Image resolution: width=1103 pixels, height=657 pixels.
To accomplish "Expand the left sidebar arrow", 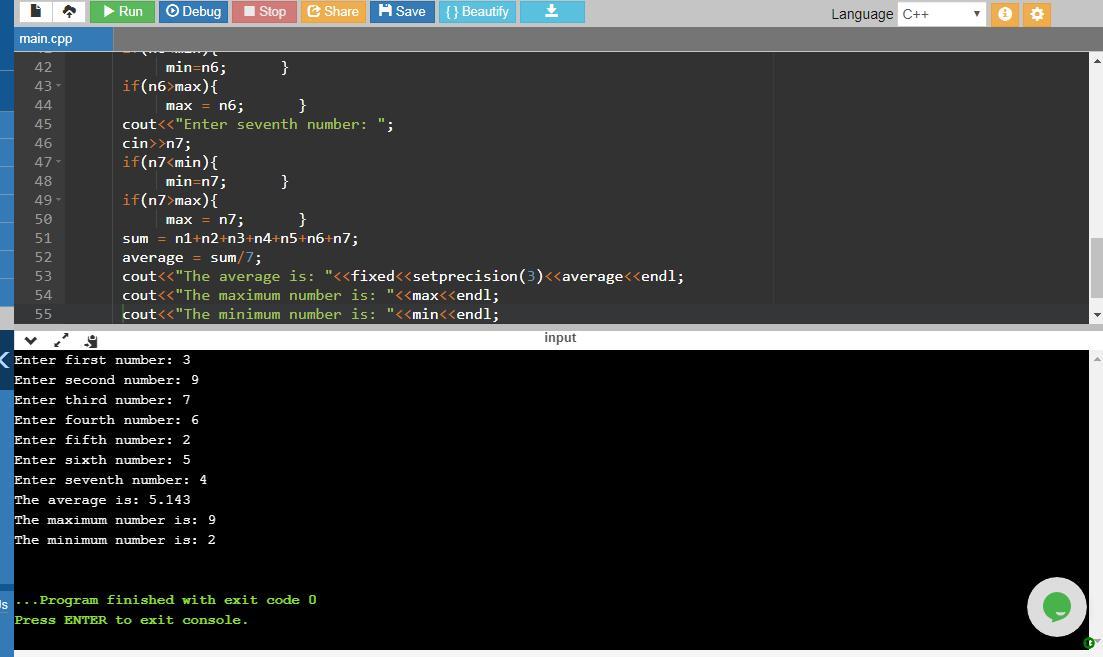I will [5, 361].
